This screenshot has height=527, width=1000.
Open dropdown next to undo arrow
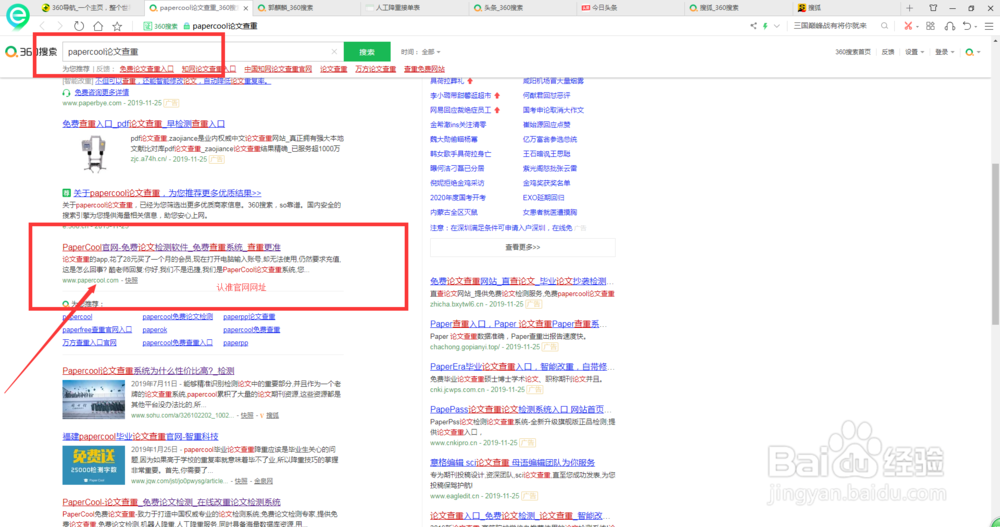click(x=977, y=27)
